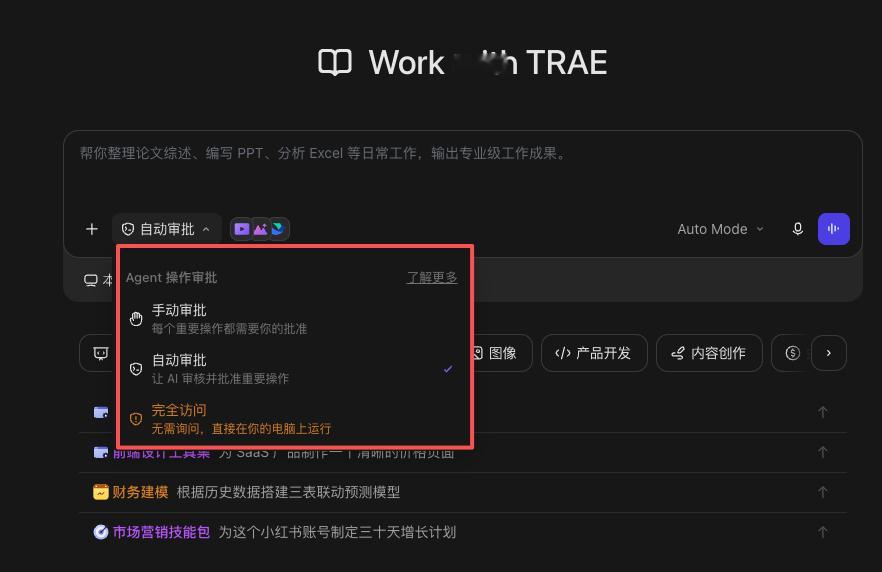Click the robot face category chip

click(99, 353)
